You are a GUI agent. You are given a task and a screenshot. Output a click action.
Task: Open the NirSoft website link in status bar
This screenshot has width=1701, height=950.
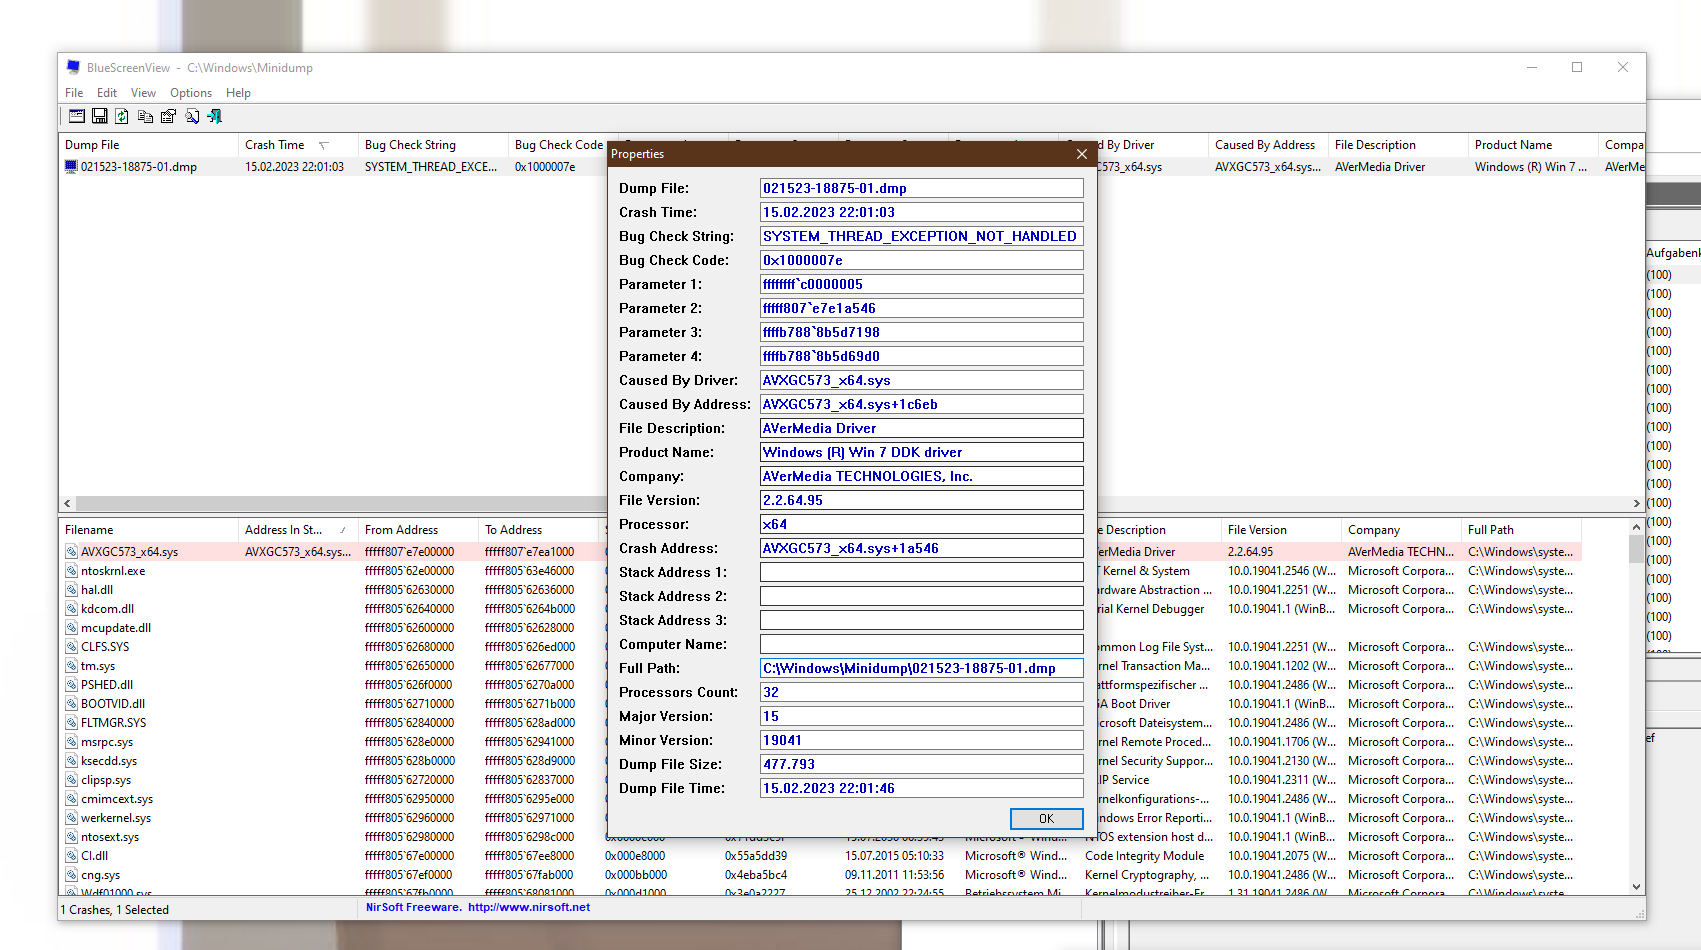(529, 908)
